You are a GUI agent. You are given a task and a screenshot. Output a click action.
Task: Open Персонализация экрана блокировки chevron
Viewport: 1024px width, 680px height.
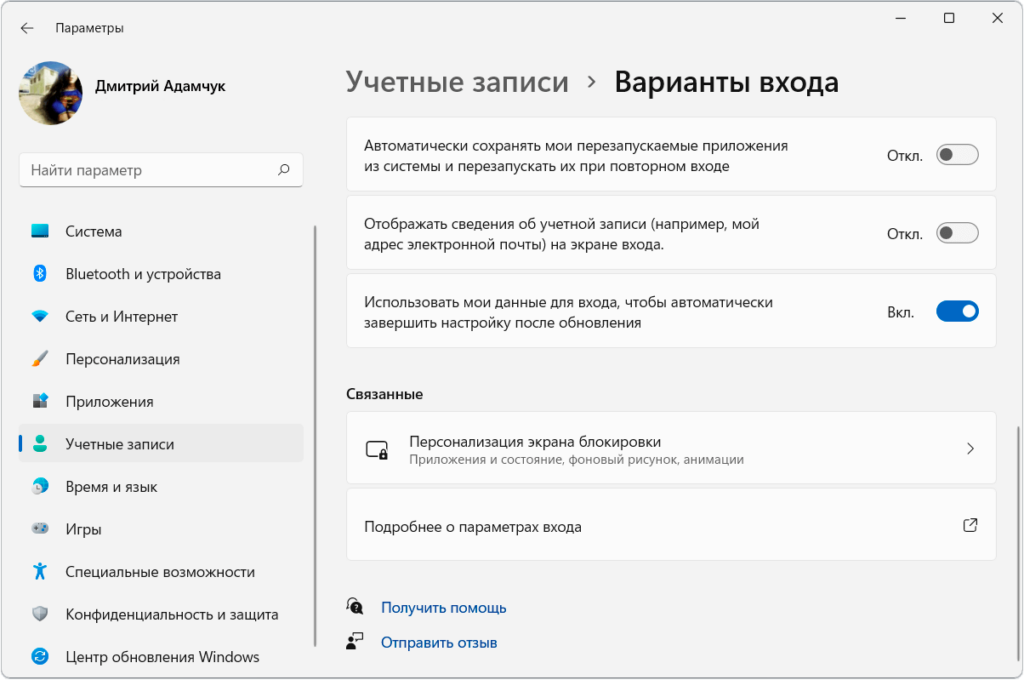[x=969, y=449]
